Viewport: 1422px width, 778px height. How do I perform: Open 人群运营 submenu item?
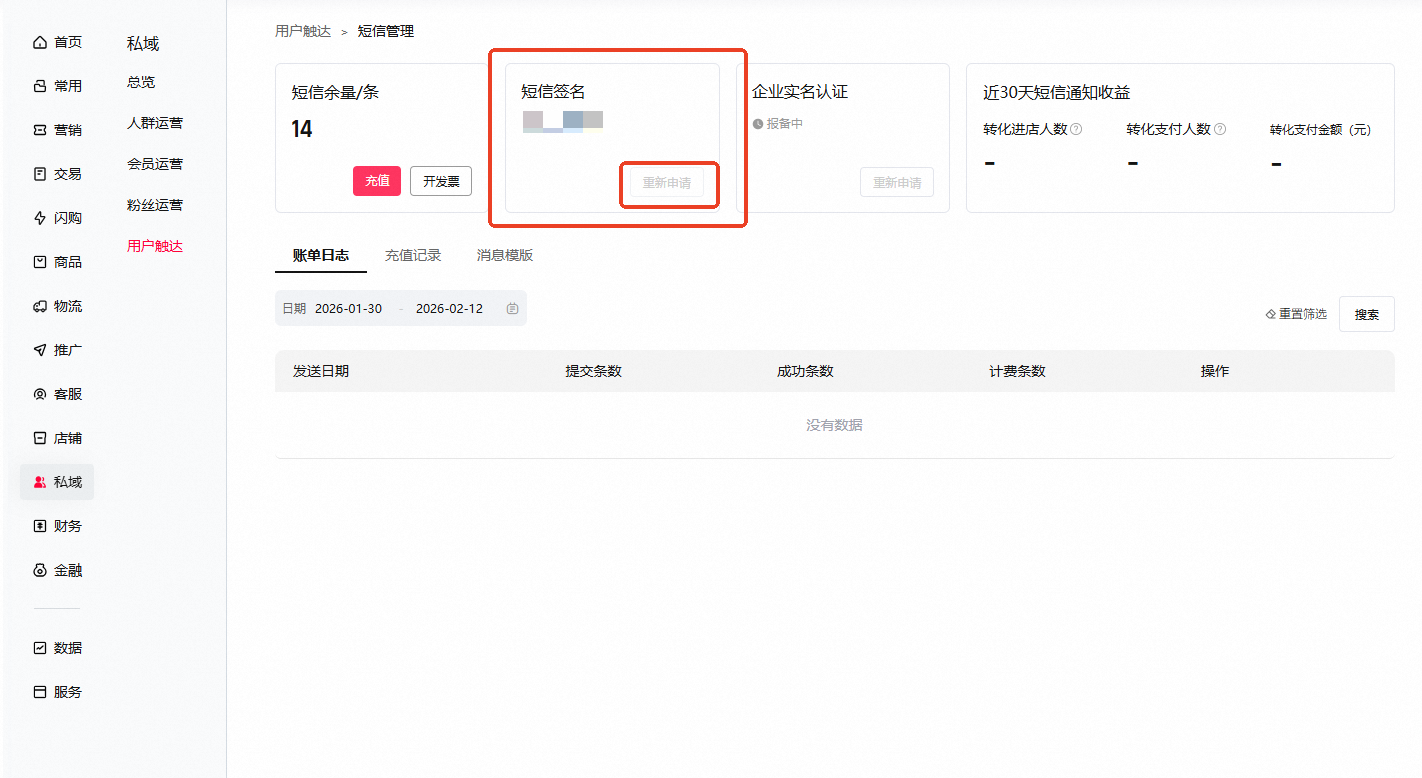[155, 123]
